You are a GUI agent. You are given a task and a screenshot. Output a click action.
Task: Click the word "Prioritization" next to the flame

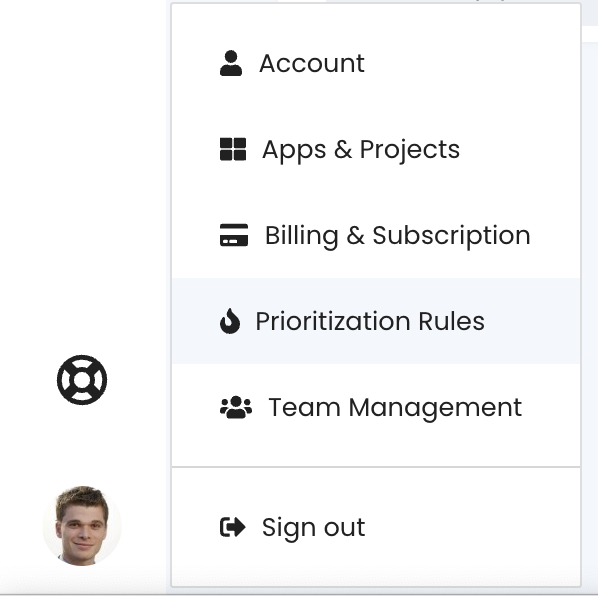point(333,321)
